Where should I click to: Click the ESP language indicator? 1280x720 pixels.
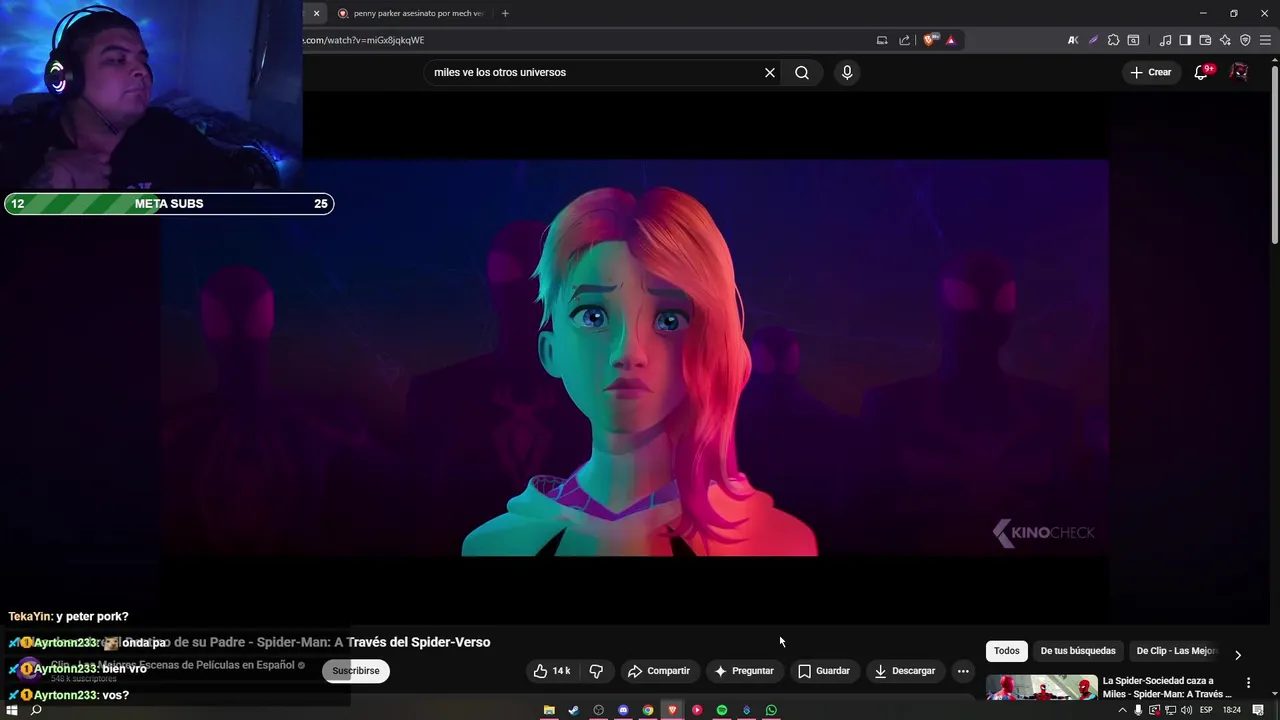coord(1206,710)
